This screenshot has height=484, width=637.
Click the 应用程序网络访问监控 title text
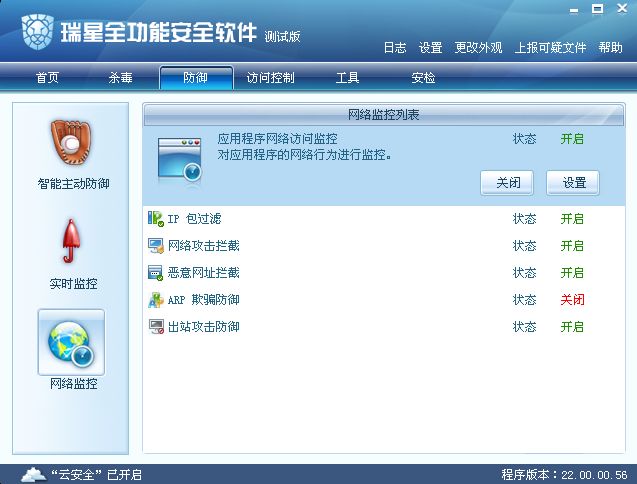click(277, 139)
